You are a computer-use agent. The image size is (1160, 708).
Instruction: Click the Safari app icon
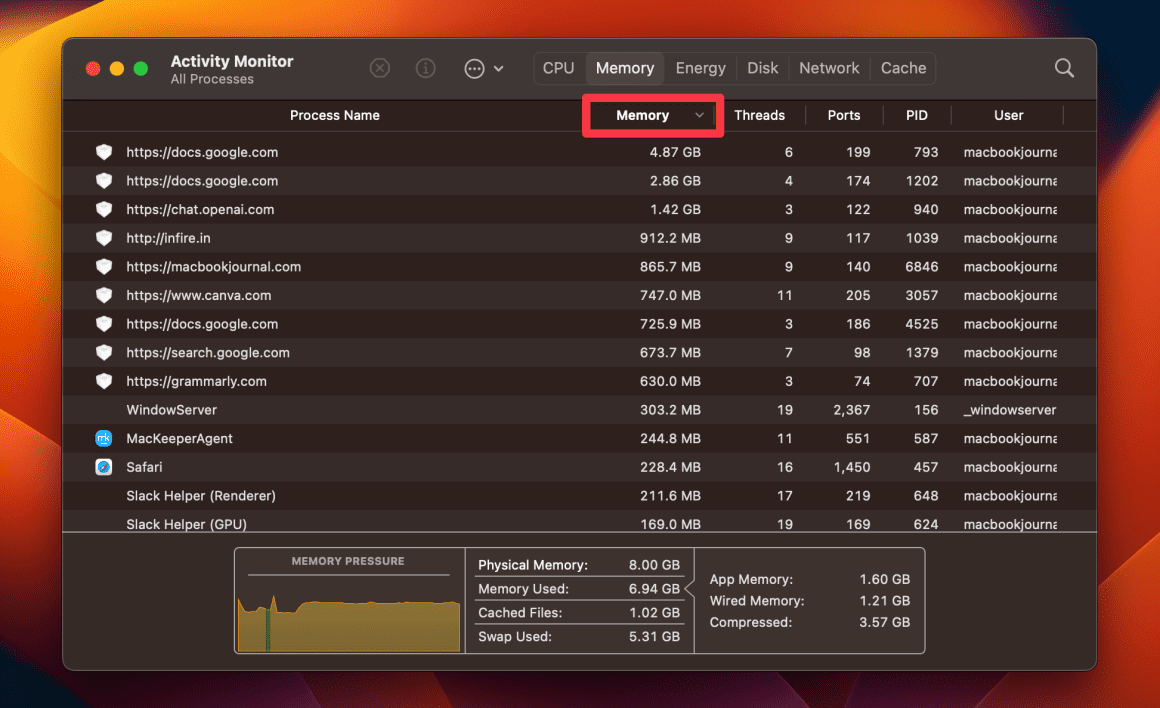click(x=104, y=467)
